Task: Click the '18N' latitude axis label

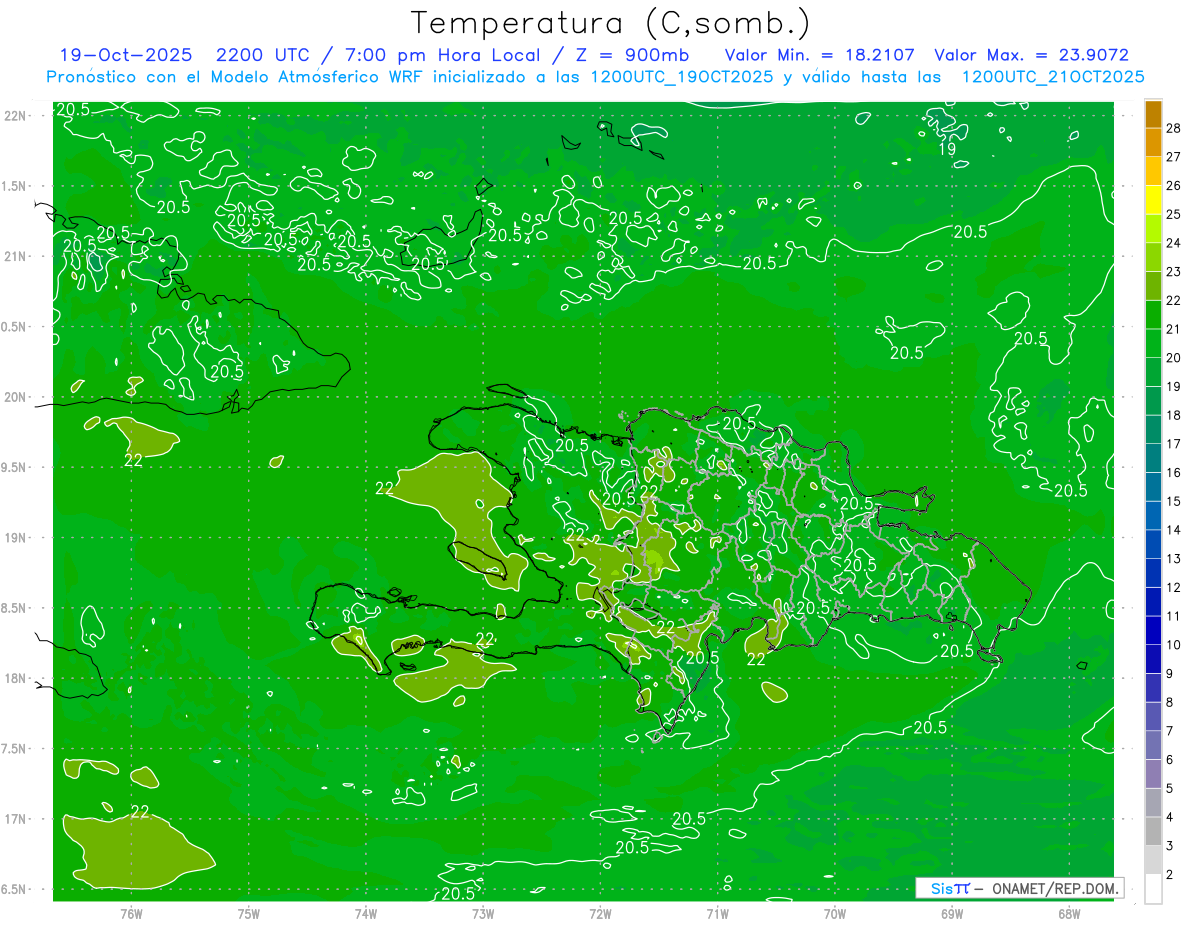Action: [x=14, y=678]
